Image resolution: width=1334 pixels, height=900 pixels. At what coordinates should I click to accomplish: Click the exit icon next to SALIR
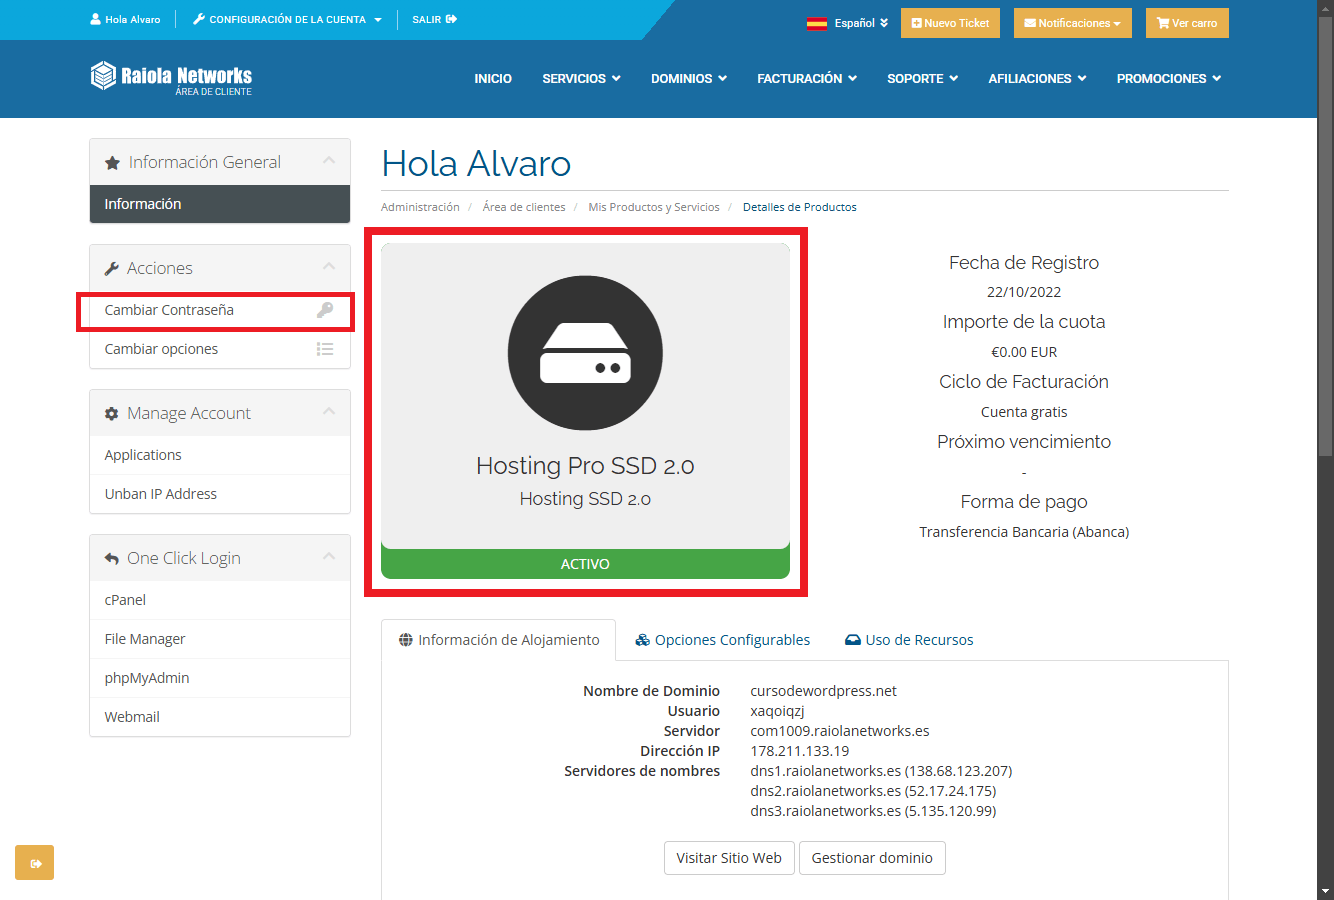pyautogui.click(x=452, y=19)
